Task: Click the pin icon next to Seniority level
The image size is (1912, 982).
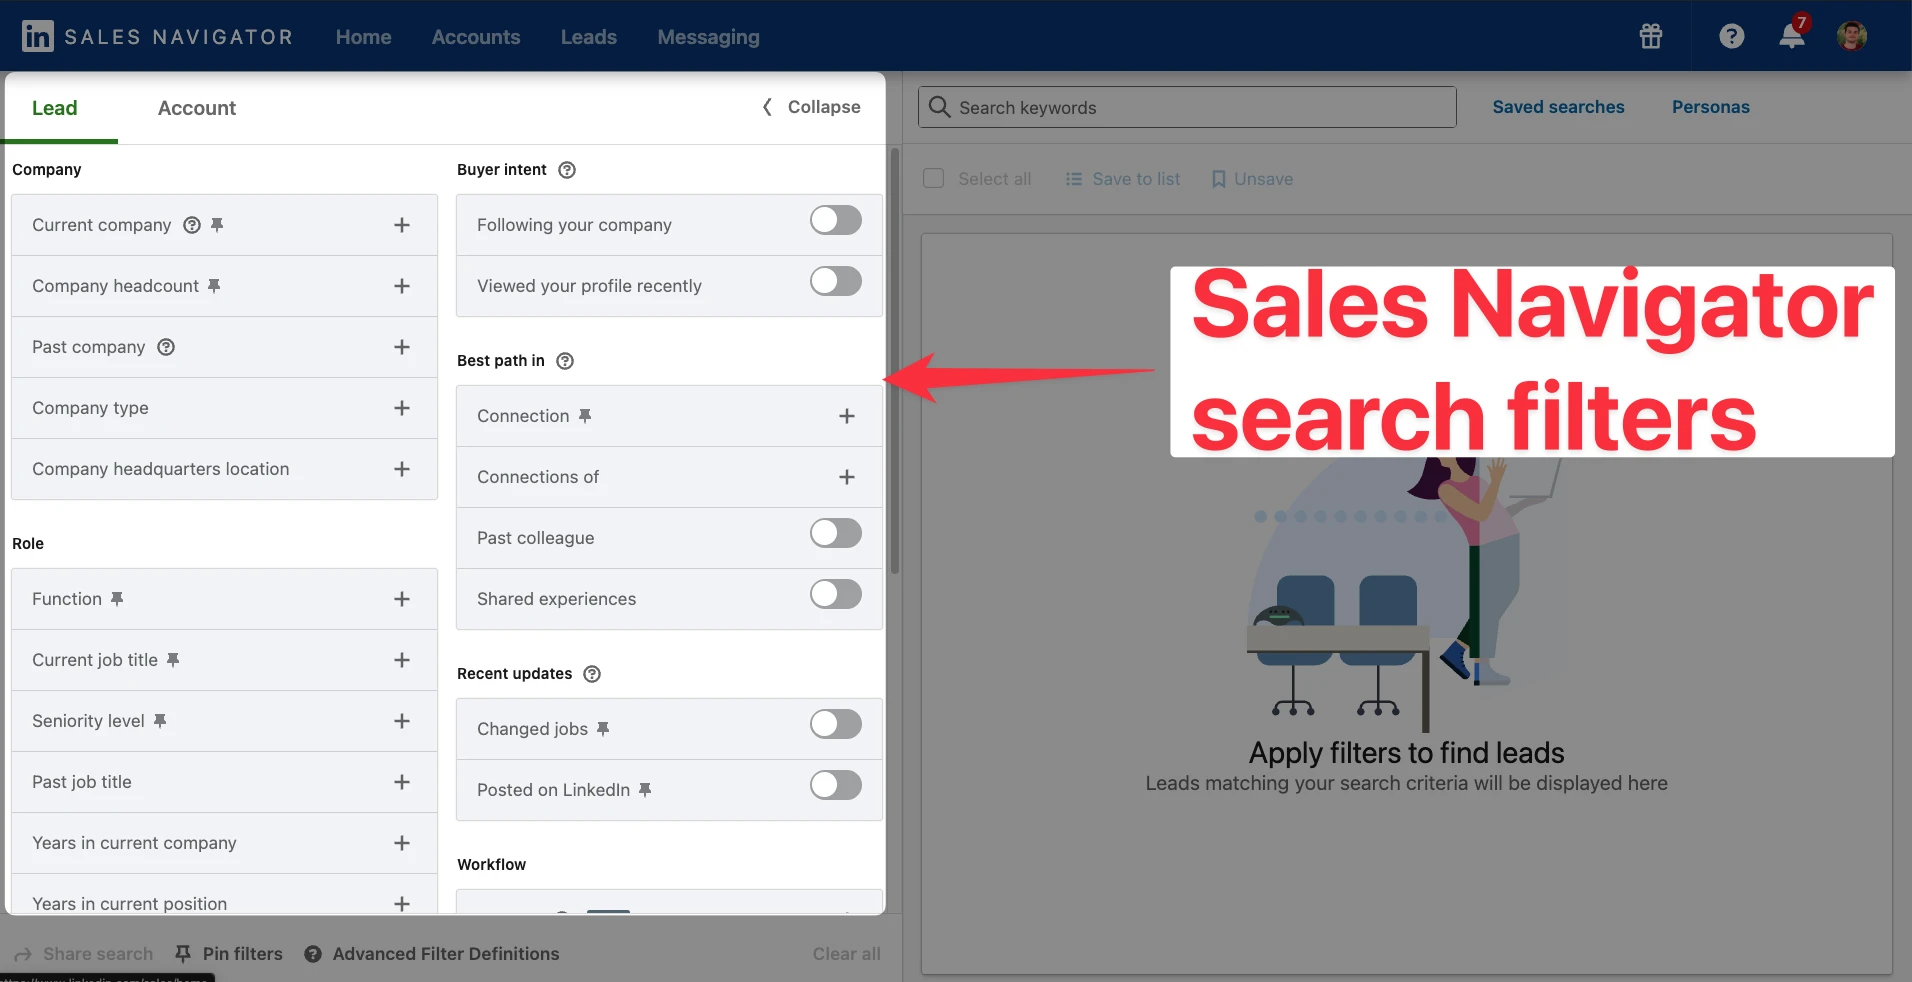Action: click(160, 721)
